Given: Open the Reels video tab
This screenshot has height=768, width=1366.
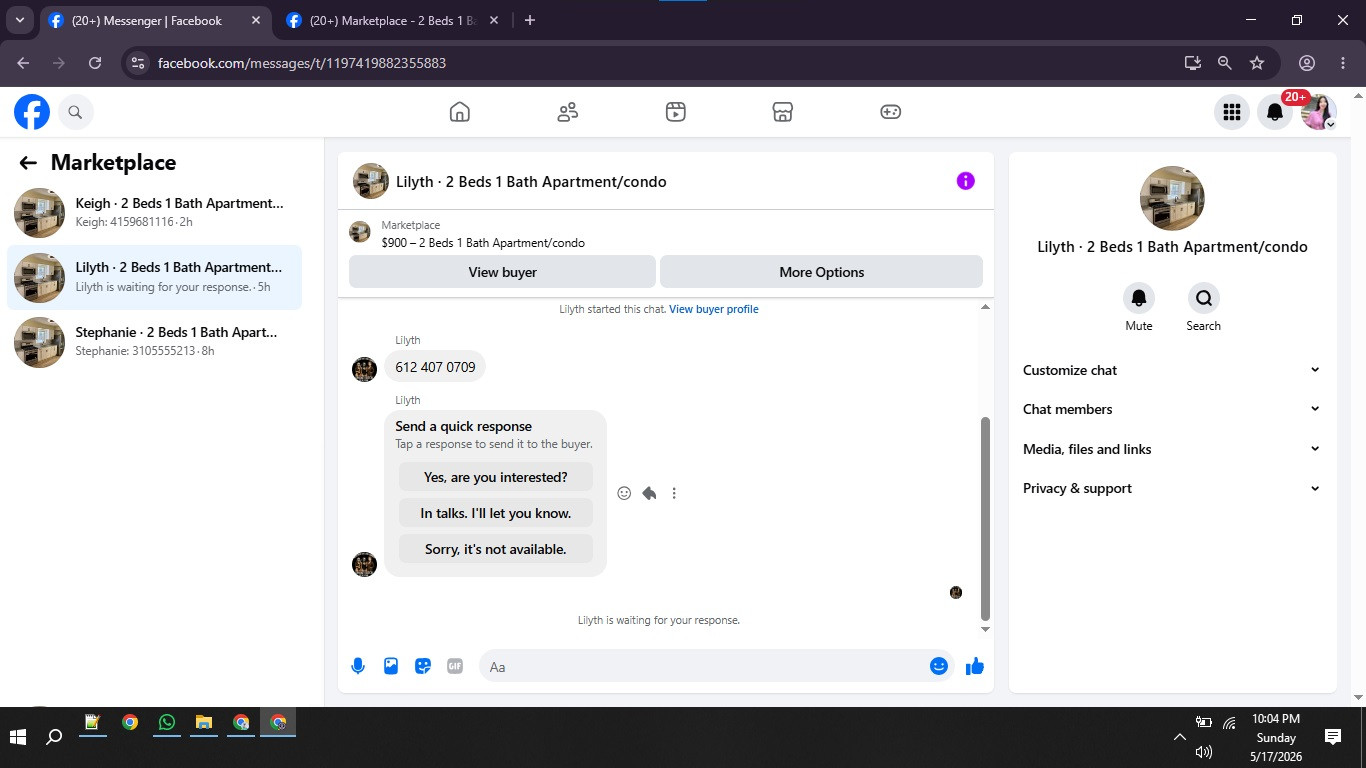Looking at the screenshot, I should click(x=676, y=112).
